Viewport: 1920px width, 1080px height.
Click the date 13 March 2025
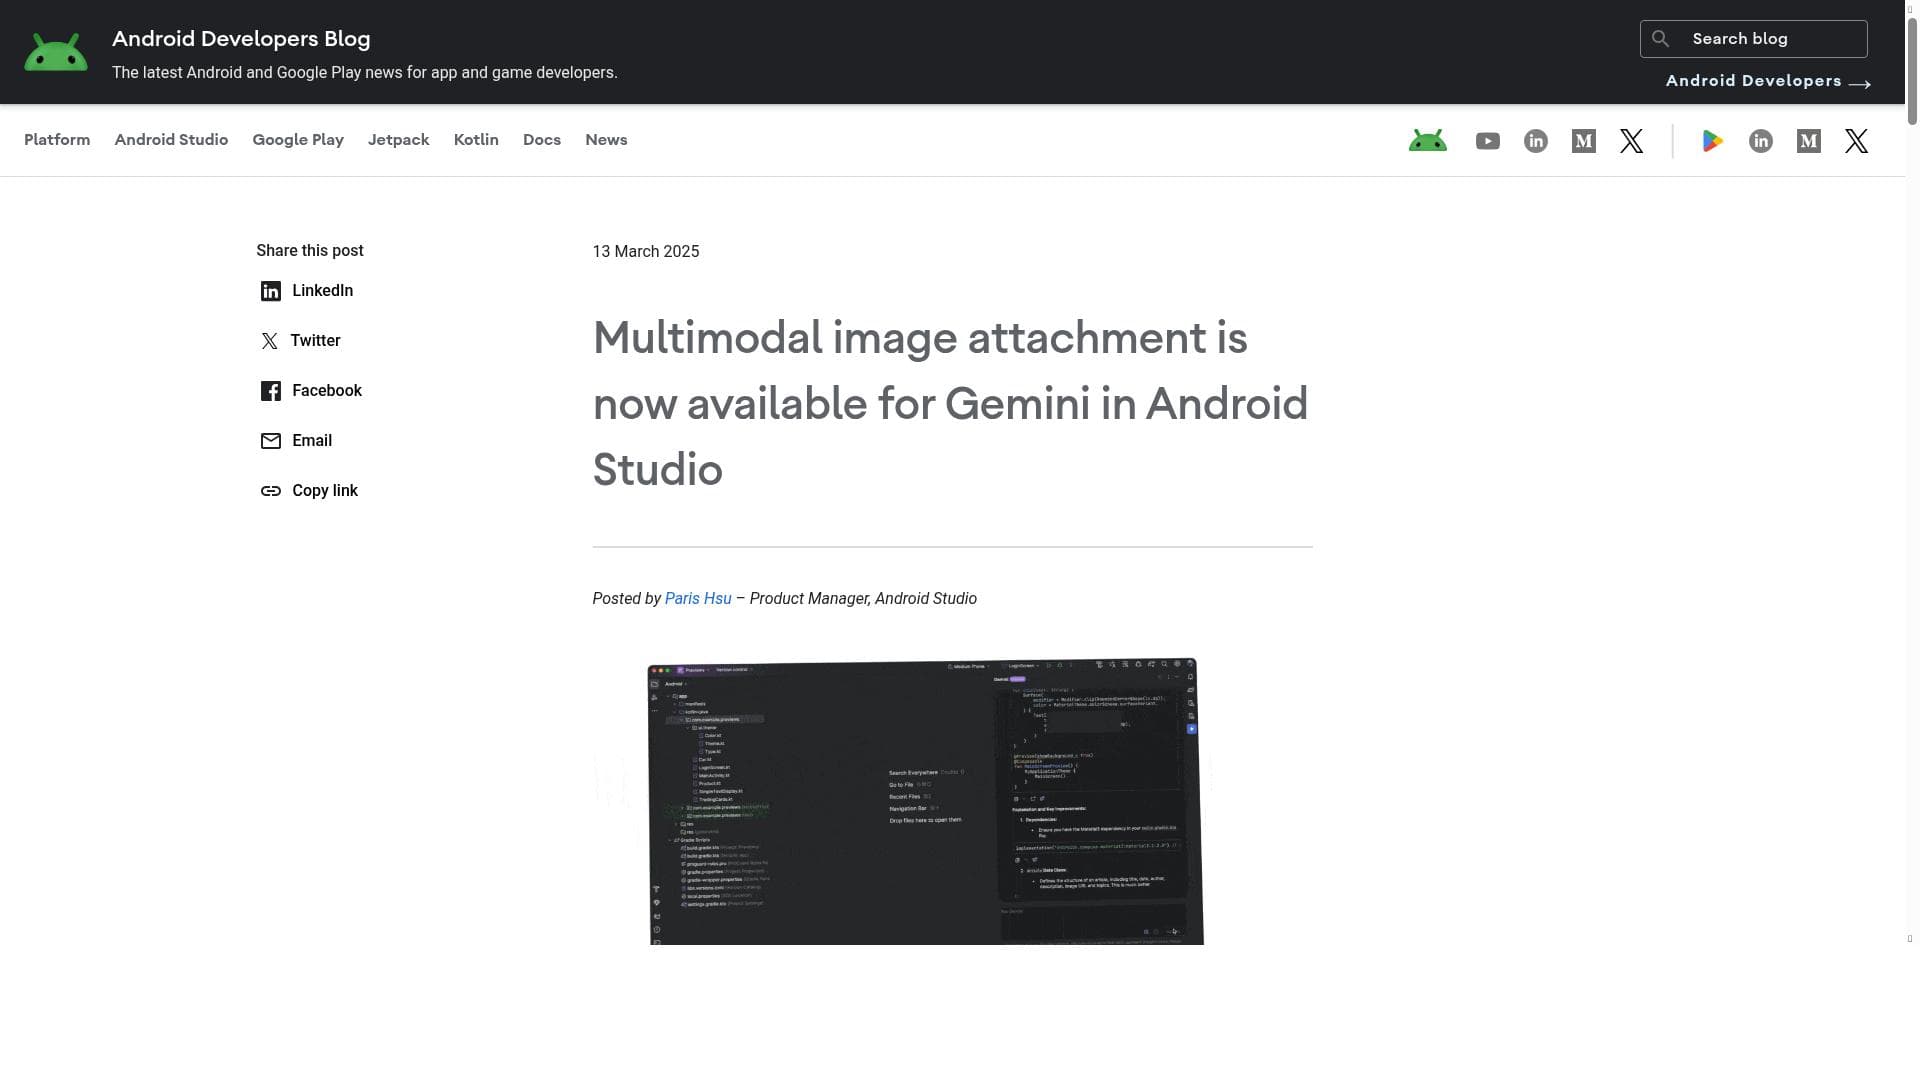point(645,252)
